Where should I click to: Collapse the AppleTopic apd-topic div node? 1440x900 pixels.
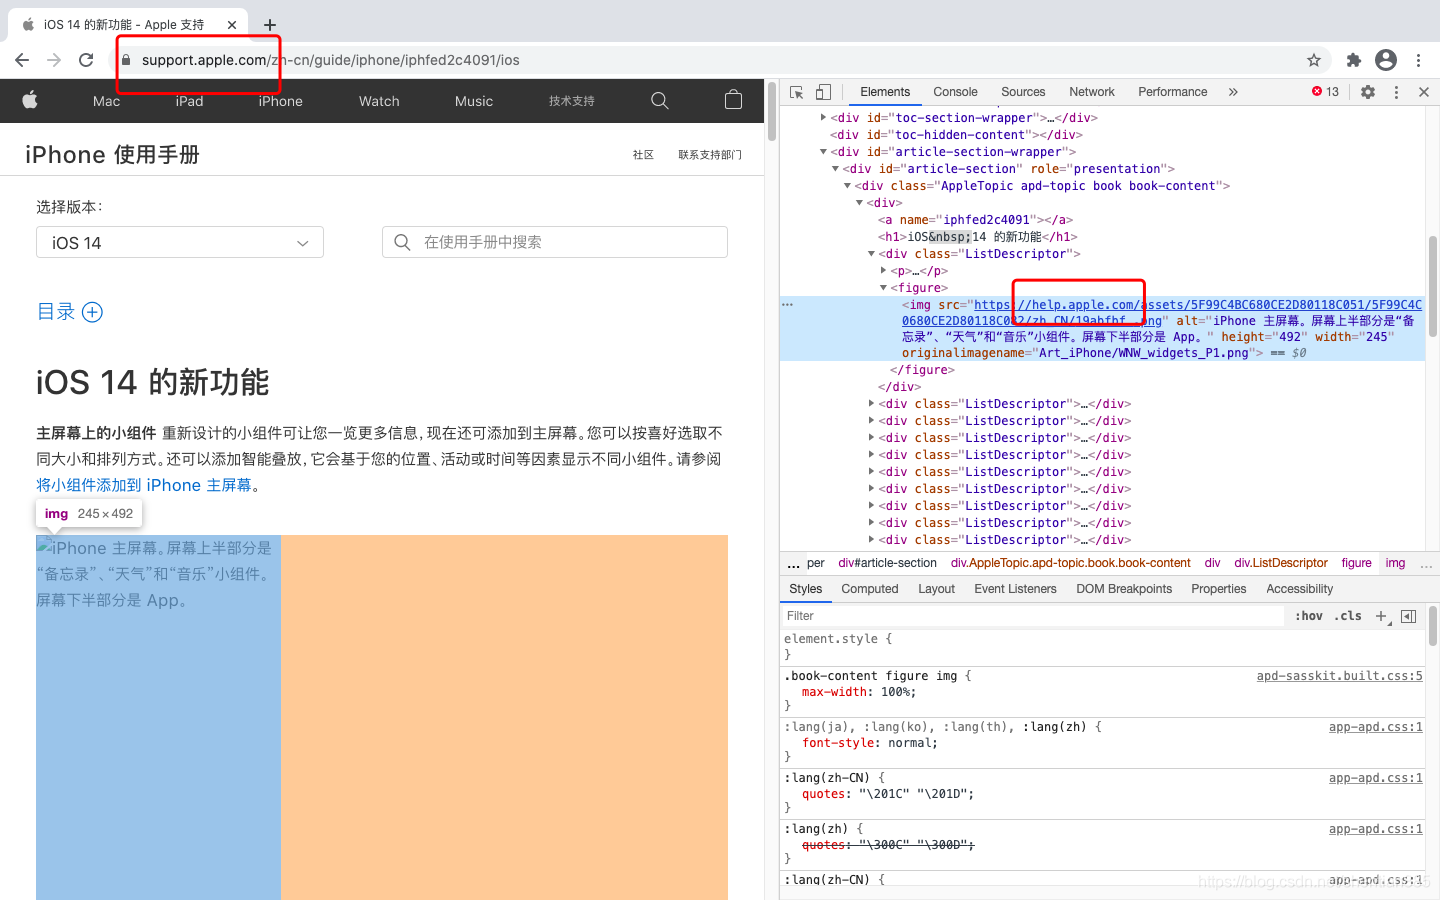click(848, 186)
